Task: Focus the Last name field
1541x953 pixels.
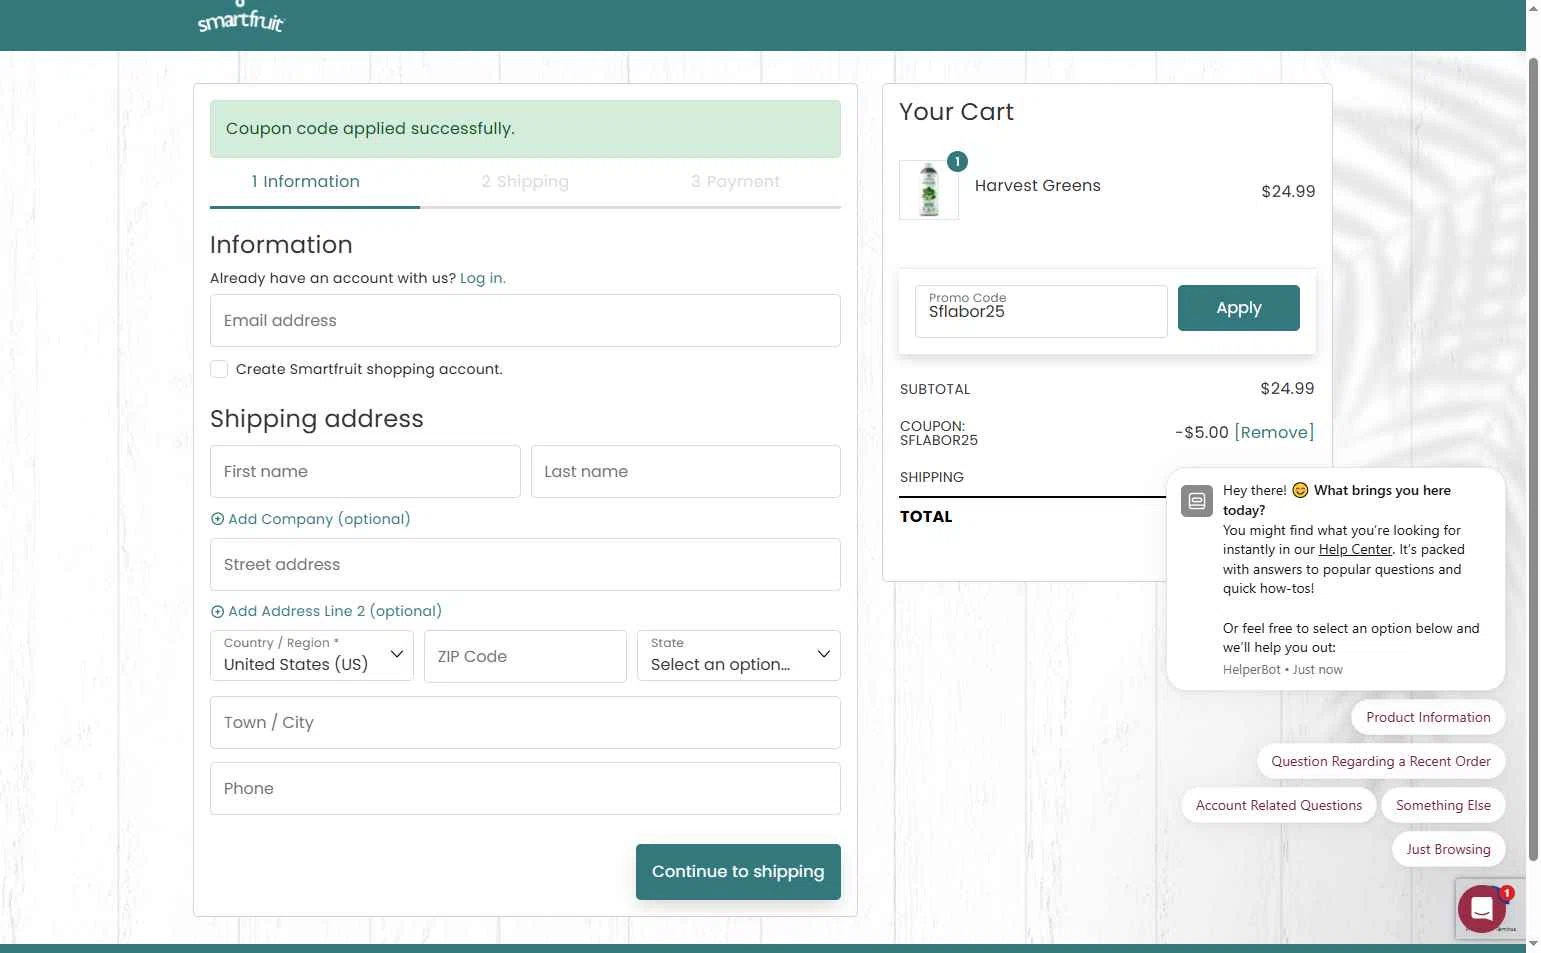Action: 686,472
